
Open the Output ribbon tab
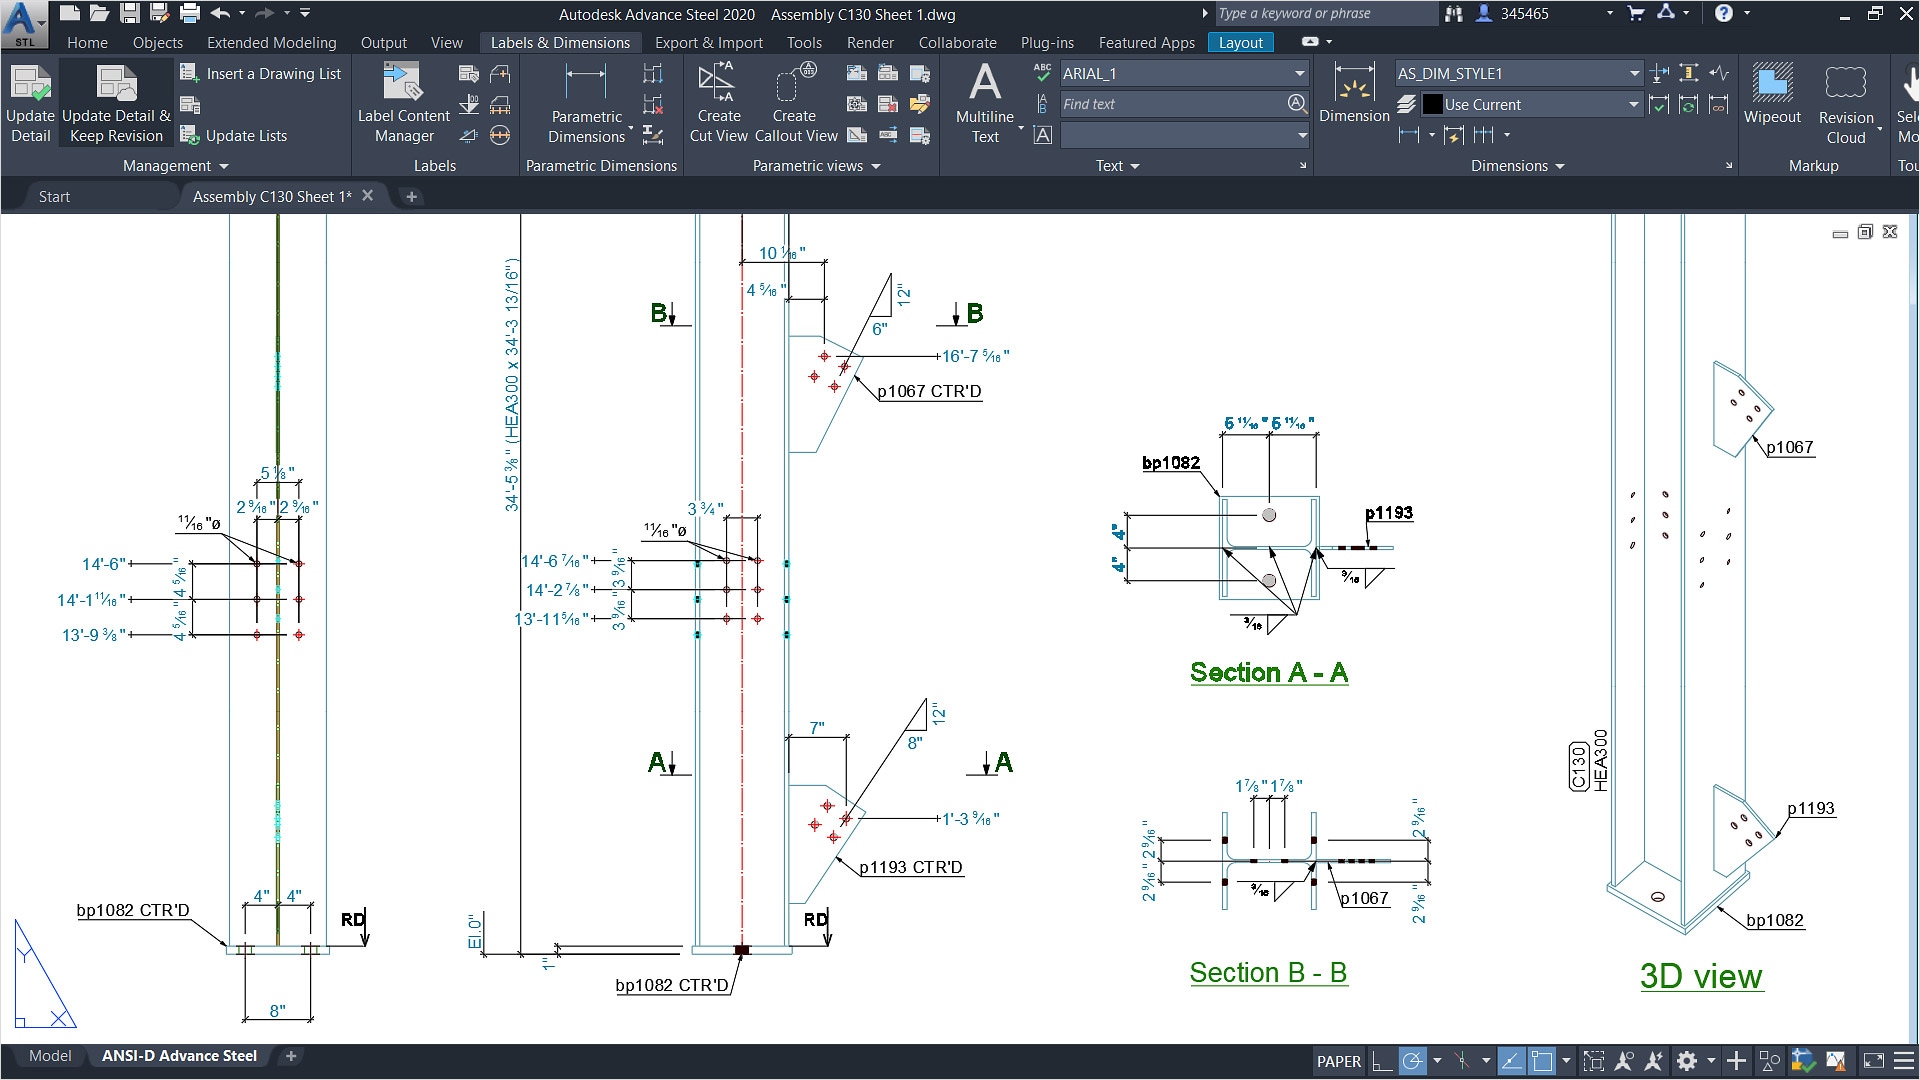pos(384,42)
